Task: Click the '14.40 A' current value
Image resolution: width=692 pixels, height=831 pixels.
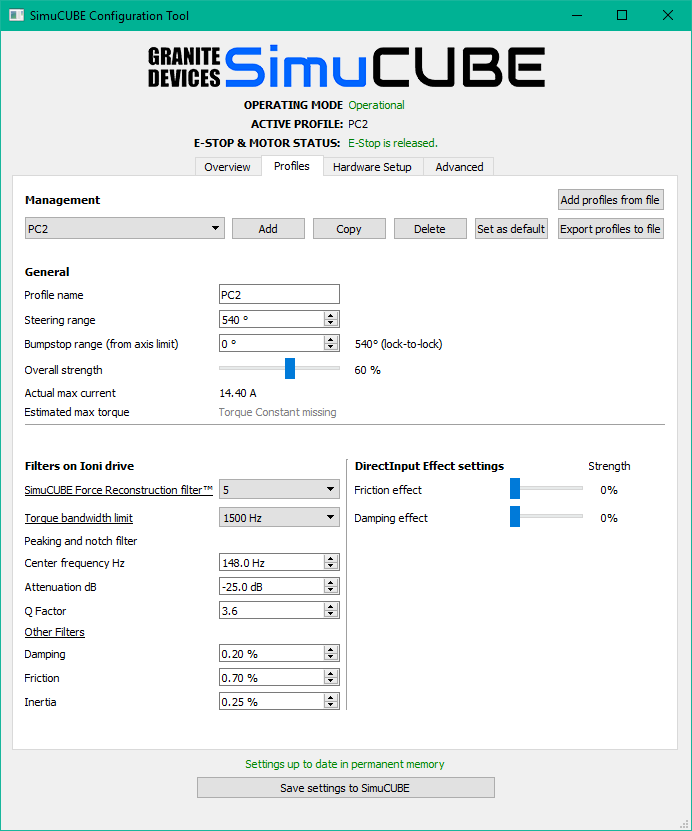Action: click(237, 393)
